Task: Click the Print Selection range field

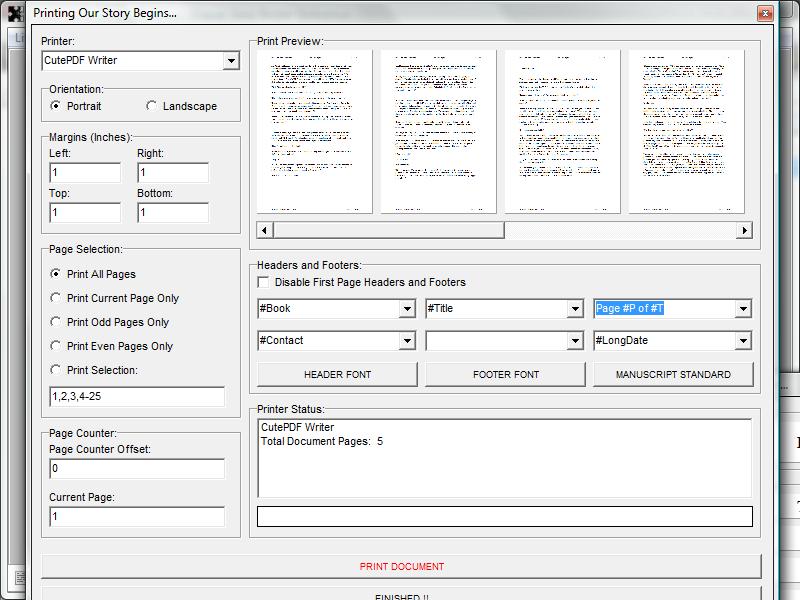Action: (x=137, y=397)
